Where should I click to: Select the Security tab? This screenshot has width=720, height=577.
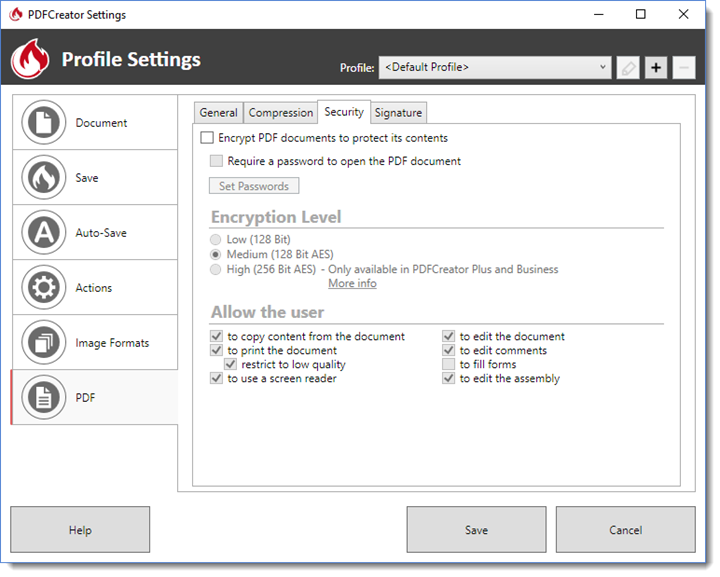pos(344,112)
